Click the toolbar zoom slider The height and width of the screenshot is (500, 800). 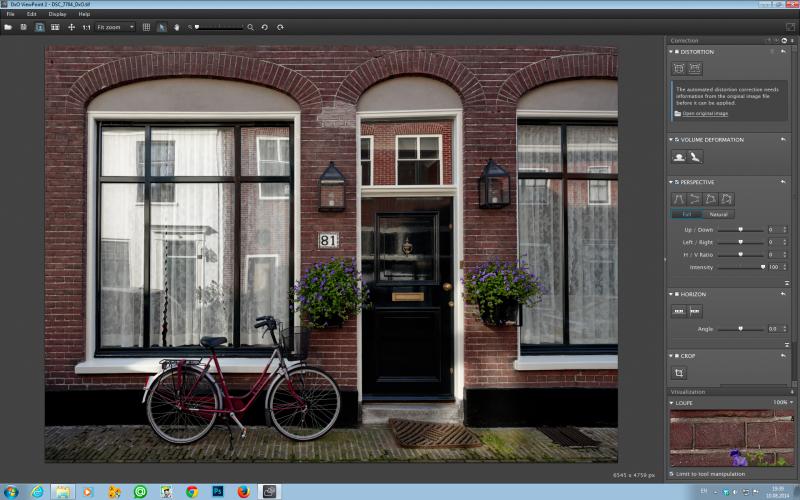point(218,27)
